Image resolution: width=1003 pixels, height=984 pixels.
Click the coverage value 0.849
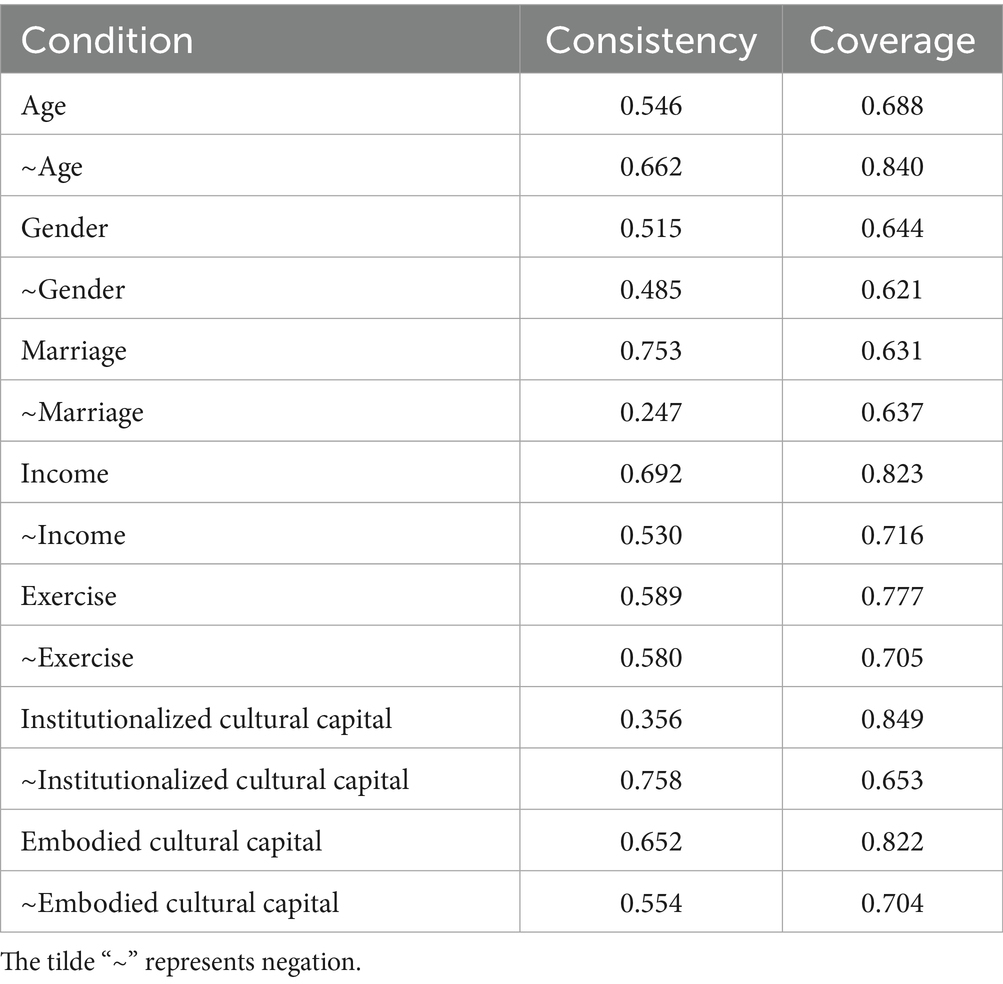tap(892, 719)
